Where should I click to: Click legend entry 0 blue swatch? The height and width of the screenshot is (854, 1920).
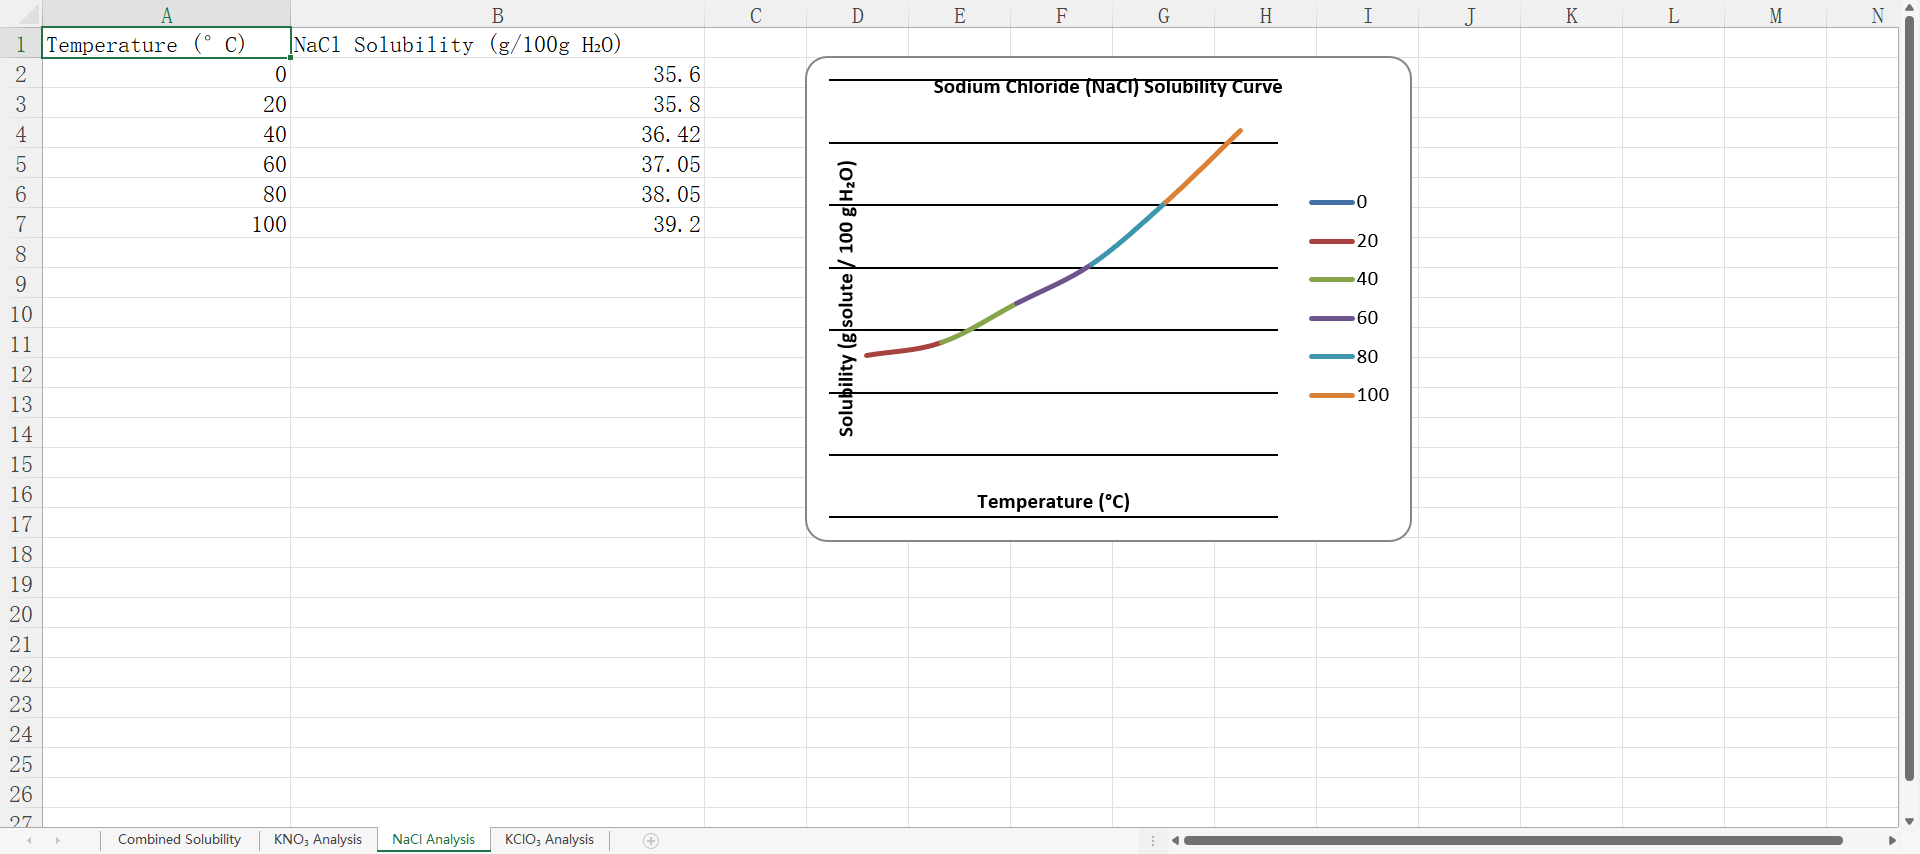[x=1331, y=202]
